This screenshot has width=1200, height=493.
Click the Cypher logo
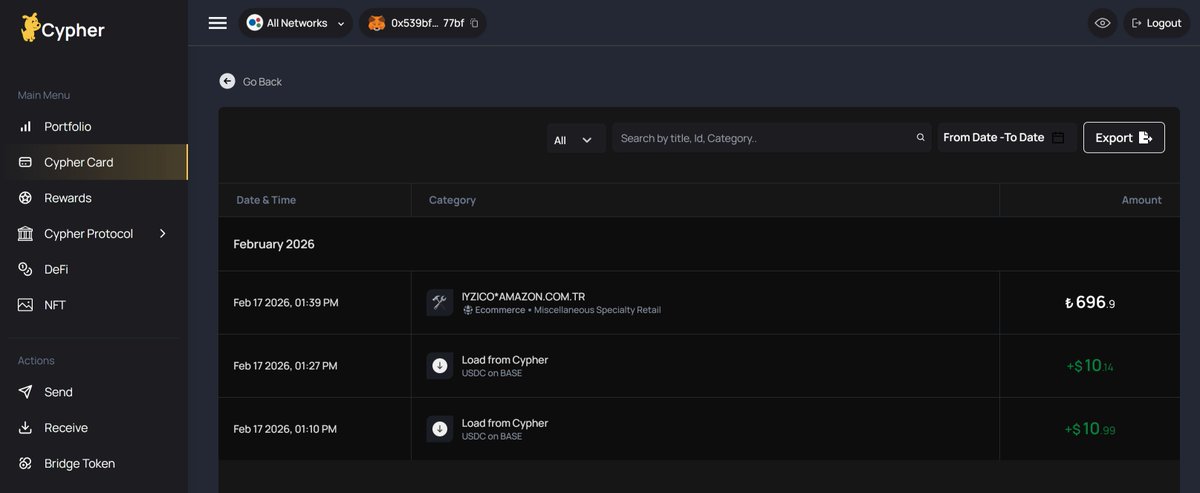62,28
